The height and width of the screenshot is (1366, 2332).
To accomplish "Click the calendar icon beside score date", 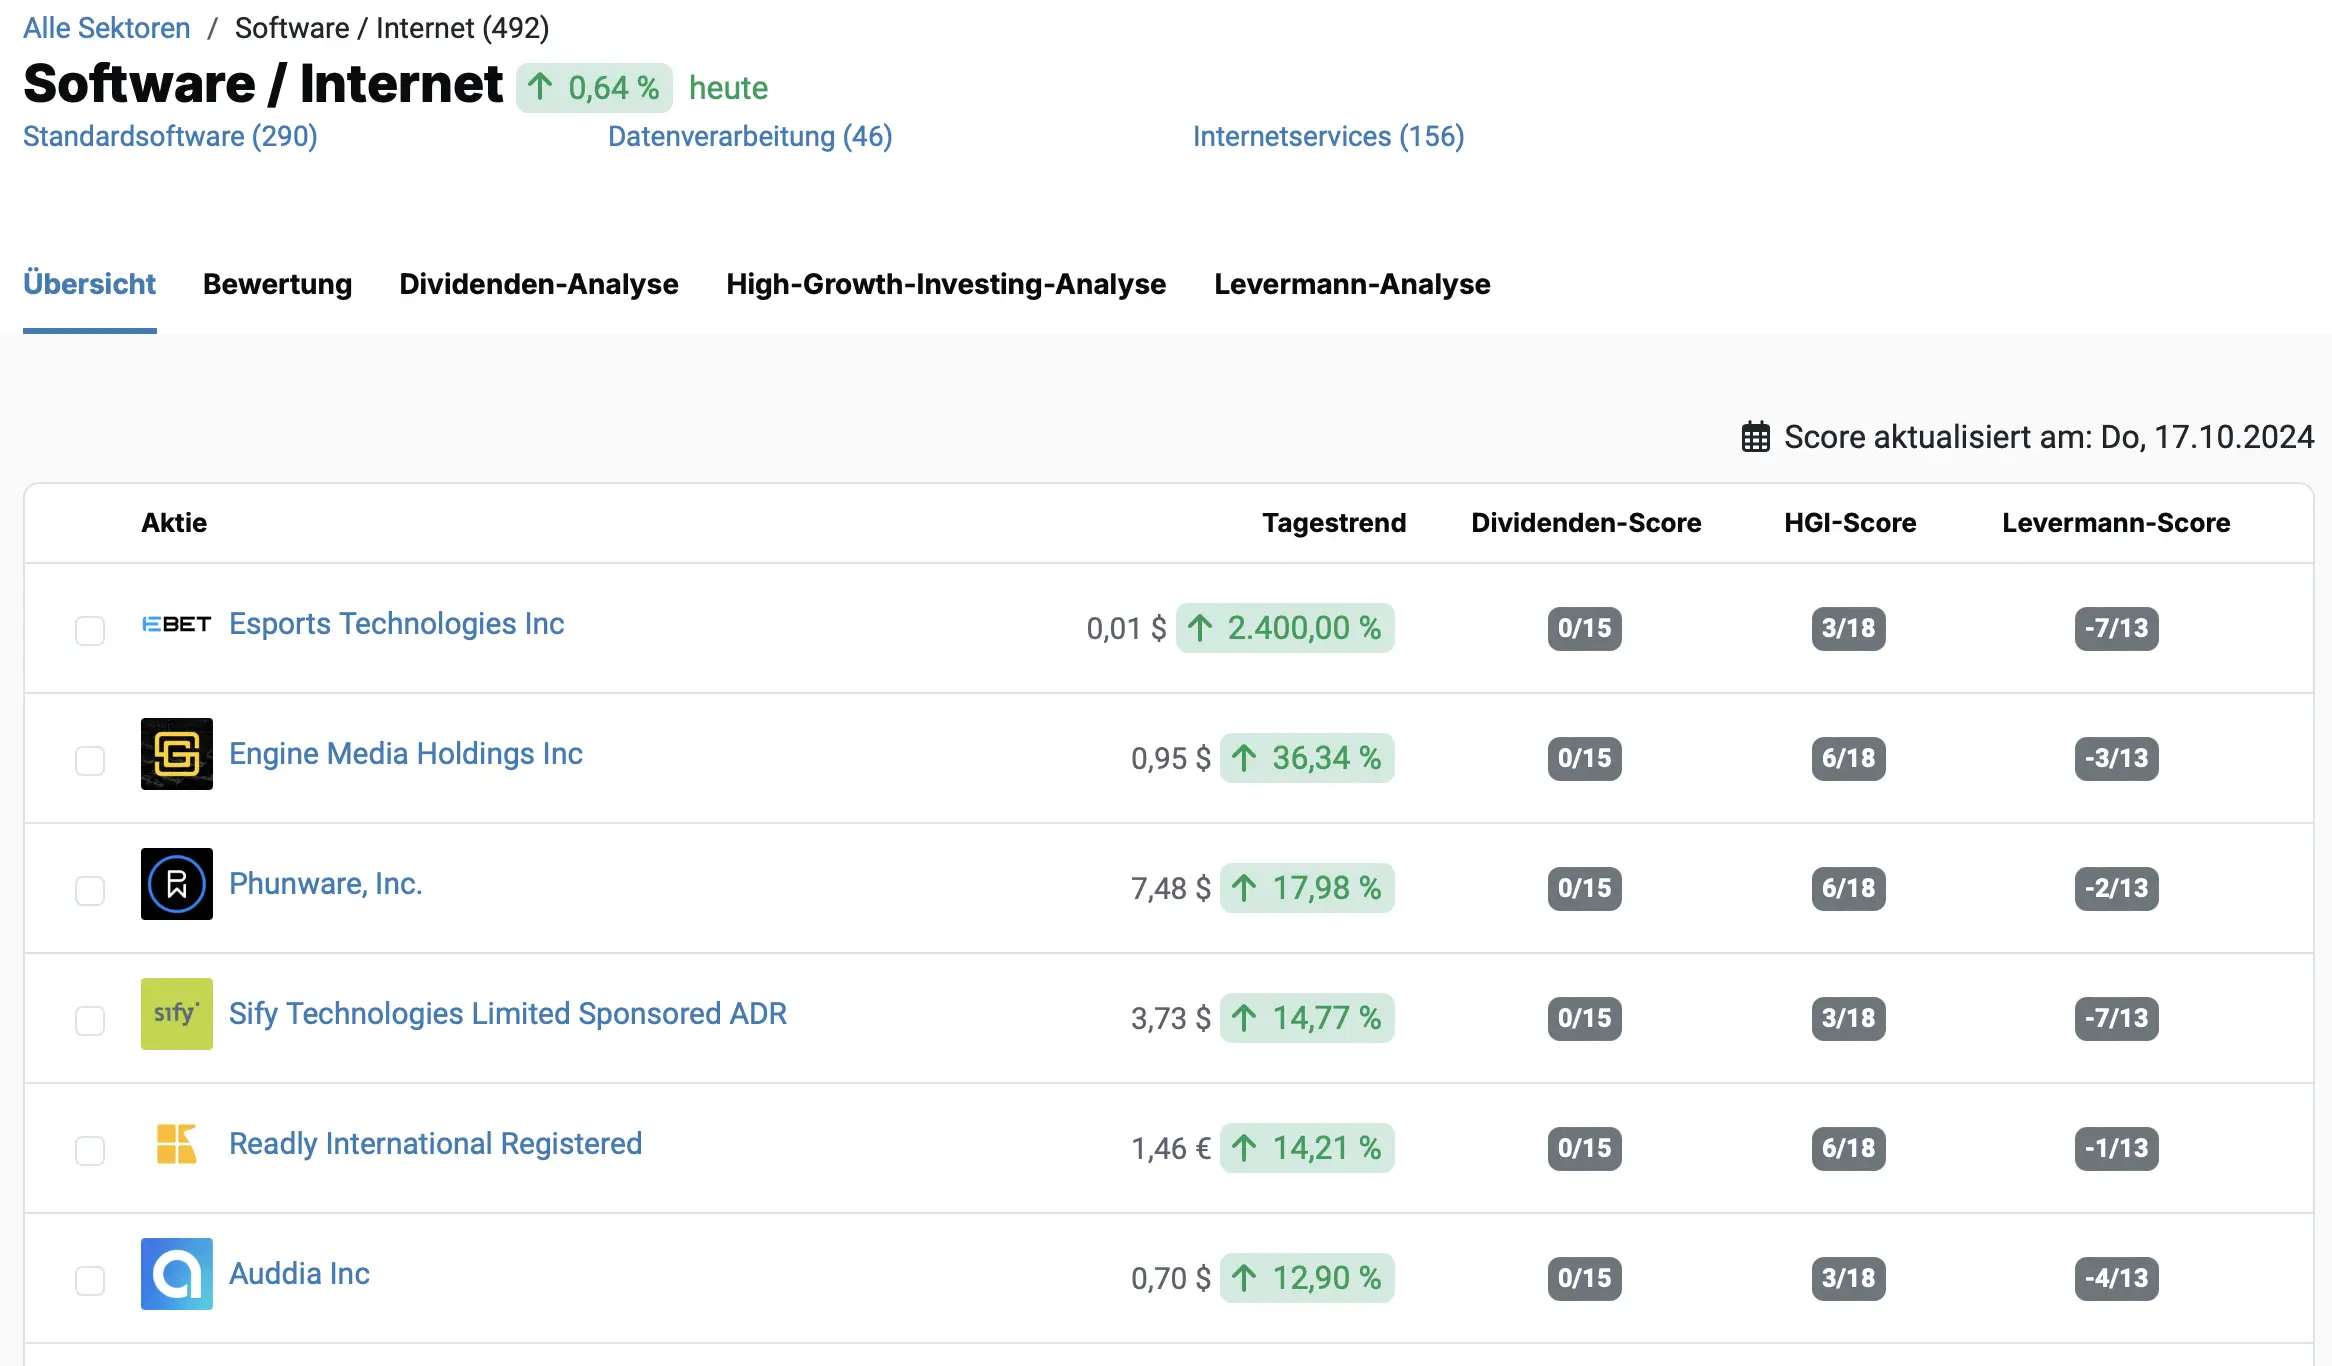I will pos(1756,437).
